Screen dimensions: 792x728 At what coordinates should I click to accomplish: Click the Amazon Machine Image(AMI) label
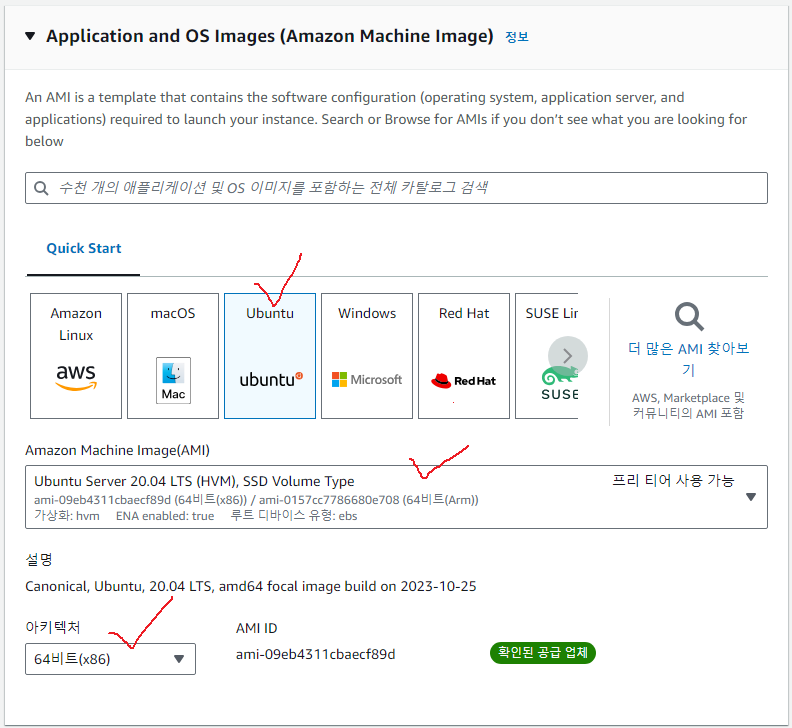117,450
